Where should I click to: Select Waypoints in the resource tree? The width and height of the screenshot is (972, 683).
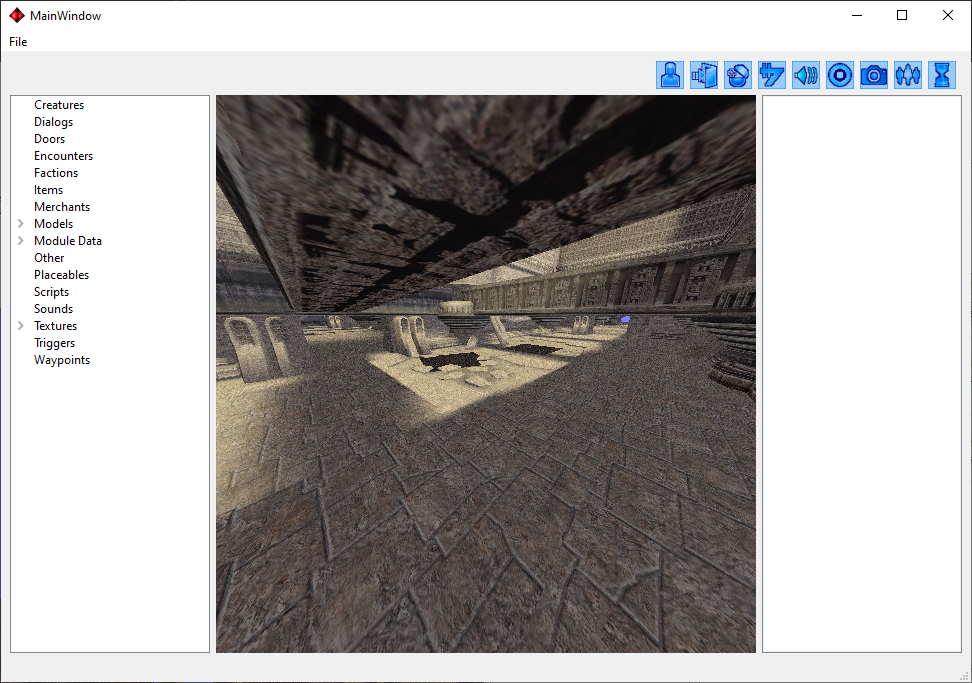[62, 359]
